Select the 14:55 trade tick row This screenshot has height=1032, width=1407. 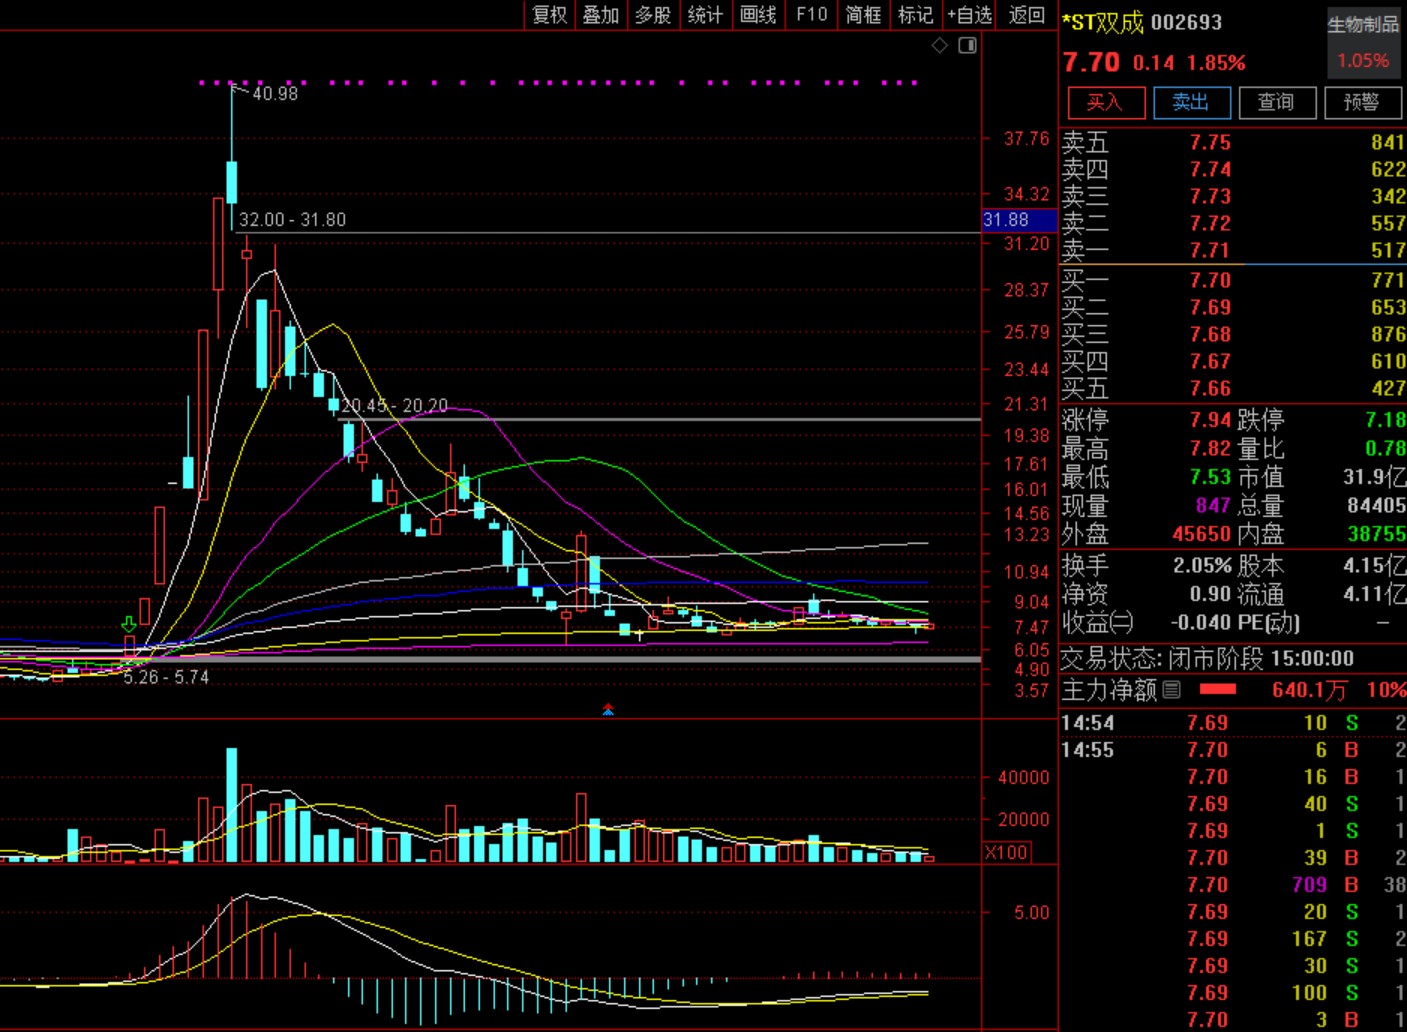pos(1233,749)
